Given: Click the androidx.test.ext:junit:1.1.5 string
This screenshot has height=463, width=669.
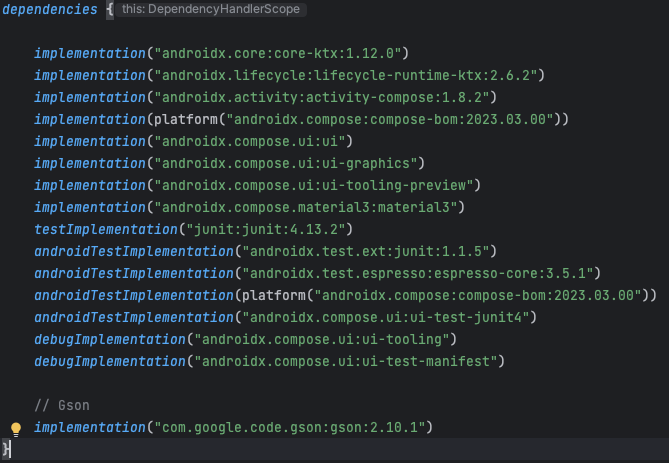Looking at the screenshot, I should [x=365, y=252].
